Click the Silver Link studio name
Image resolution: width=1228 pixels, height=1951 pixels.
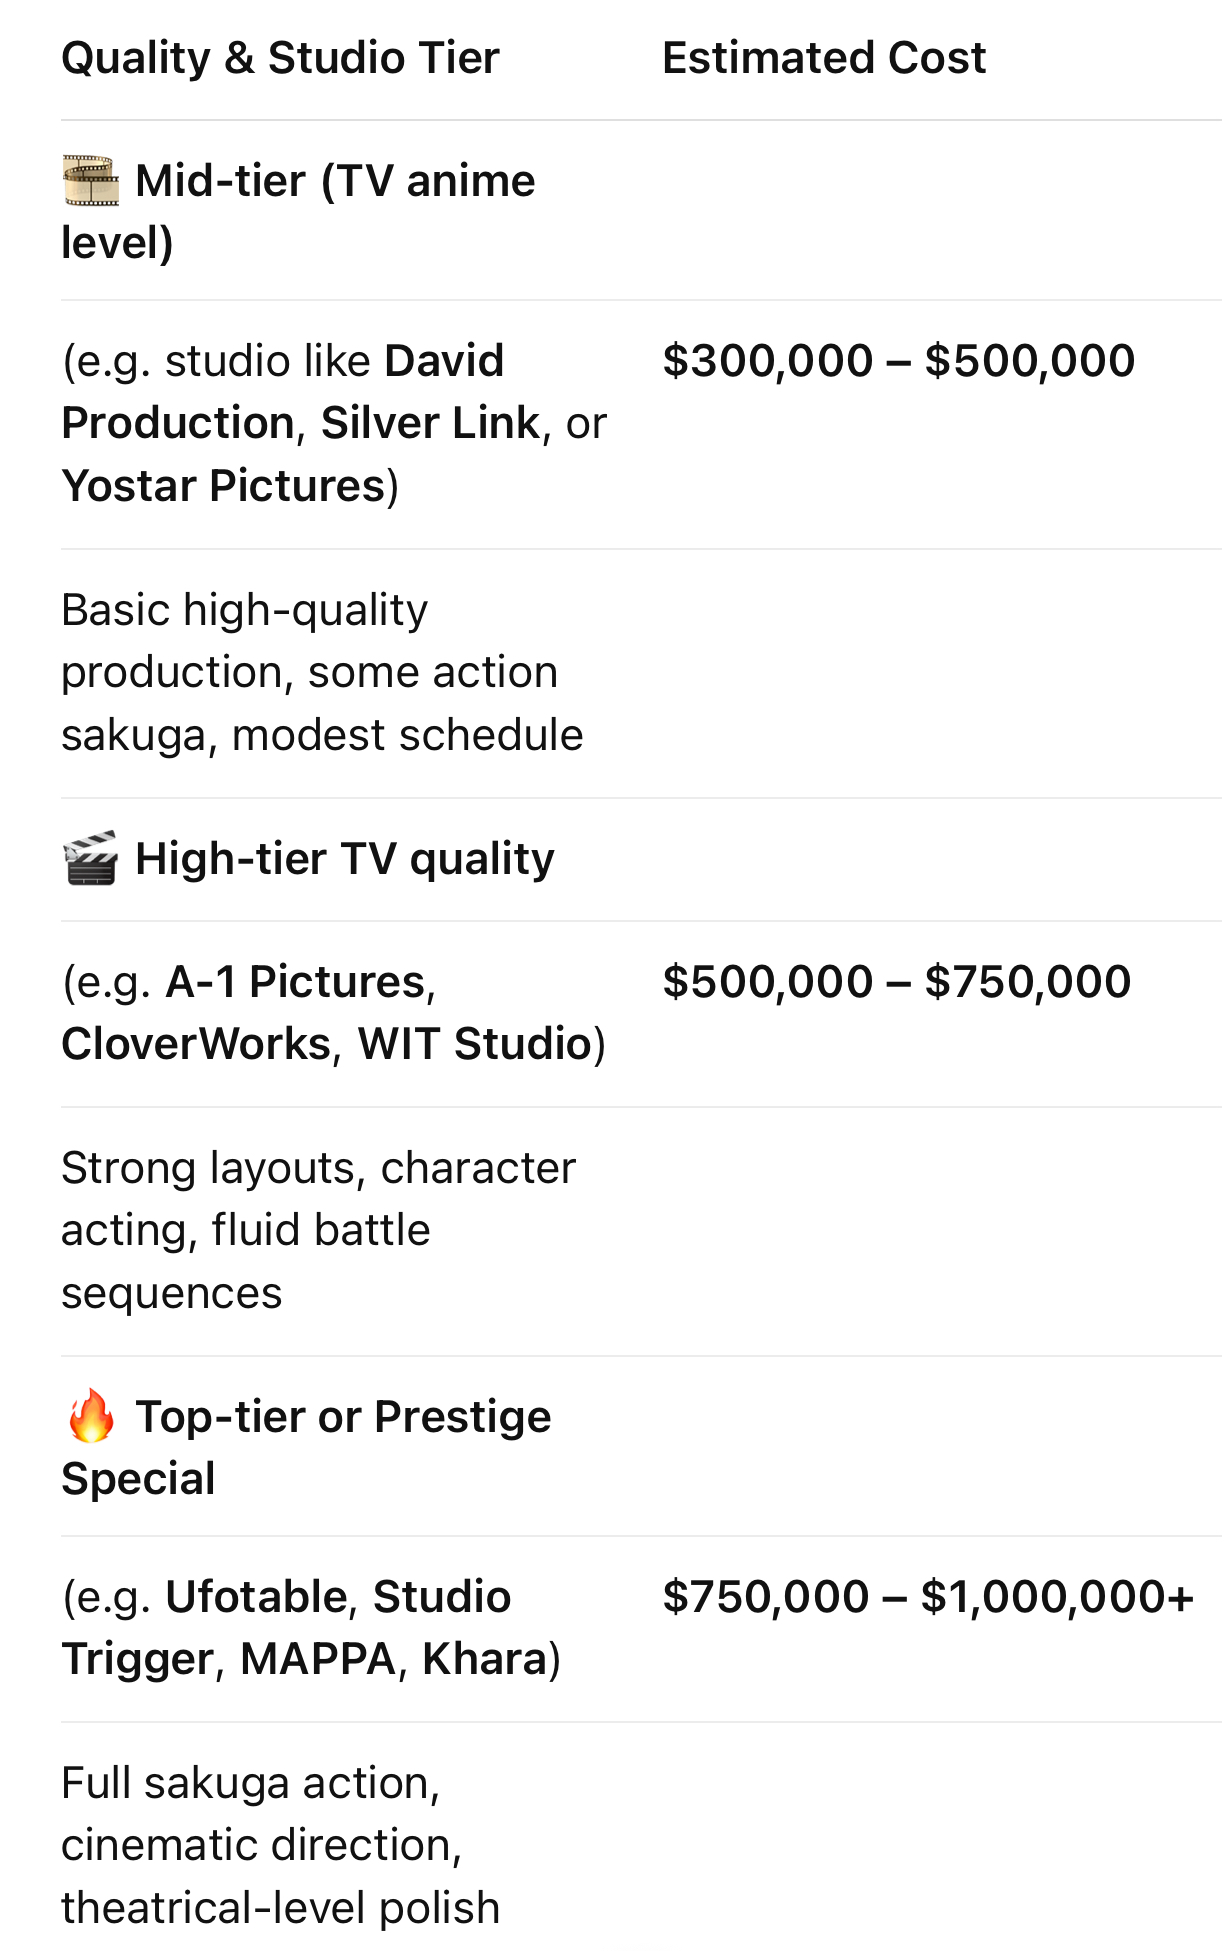[x=430, y=423]
